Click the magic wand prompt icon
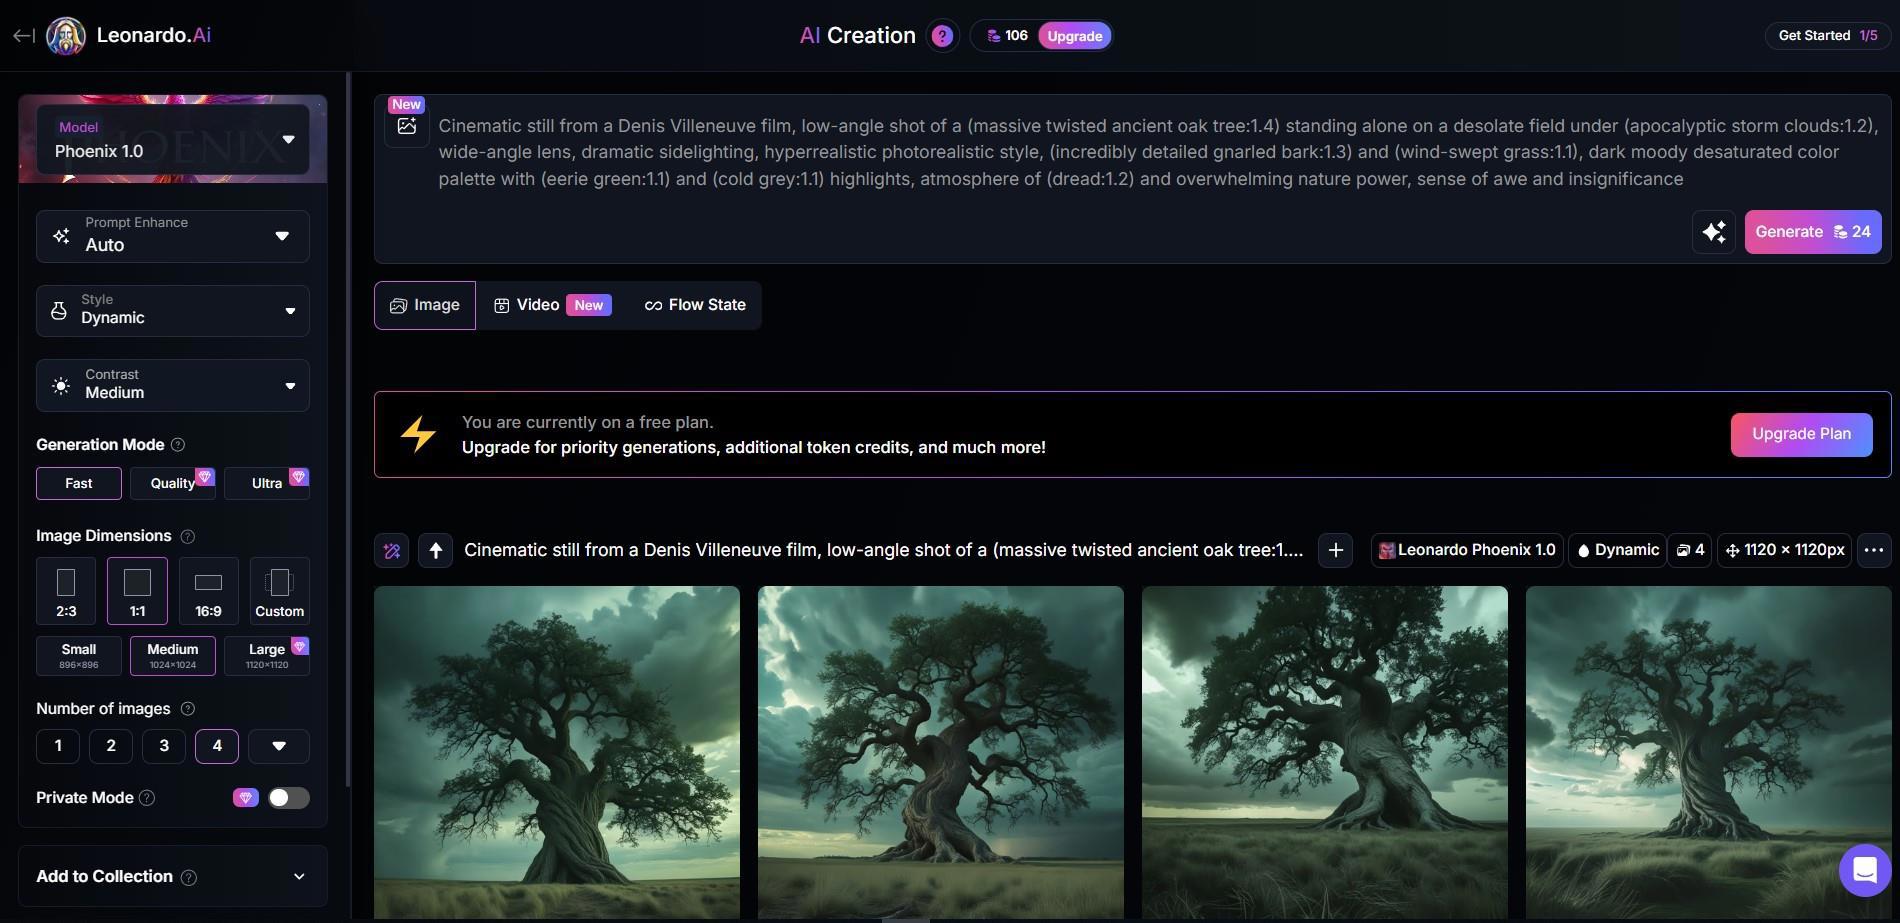The width and height of the screenshot is (1900, 923). 392,550
